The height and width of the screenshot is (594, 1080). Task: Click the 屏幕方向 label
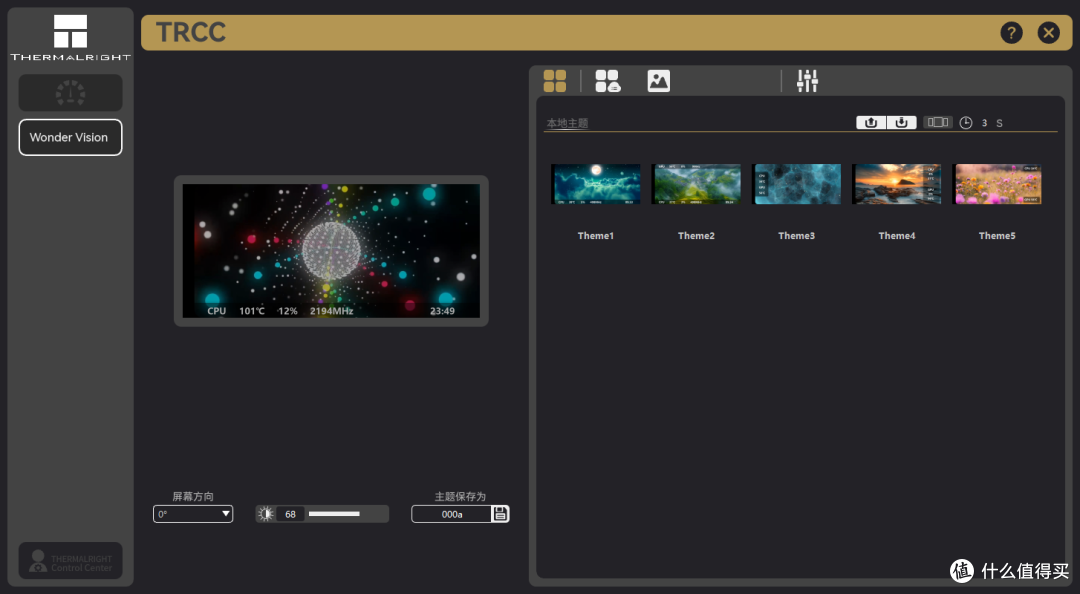pos(193,496)
